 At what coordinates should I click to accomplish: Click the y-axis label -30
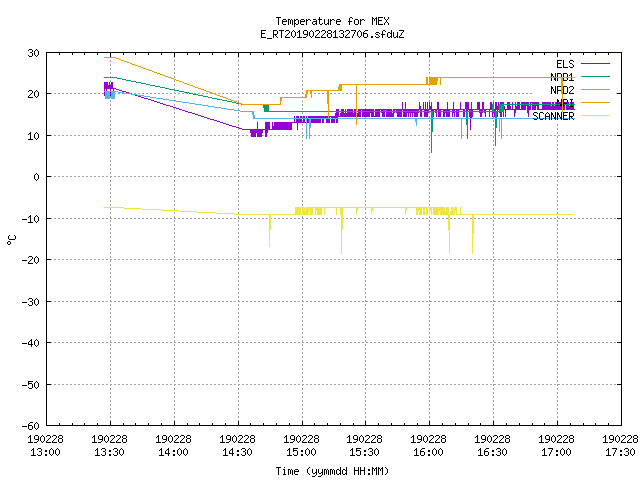pyautogui.click(x=31, y=302)
